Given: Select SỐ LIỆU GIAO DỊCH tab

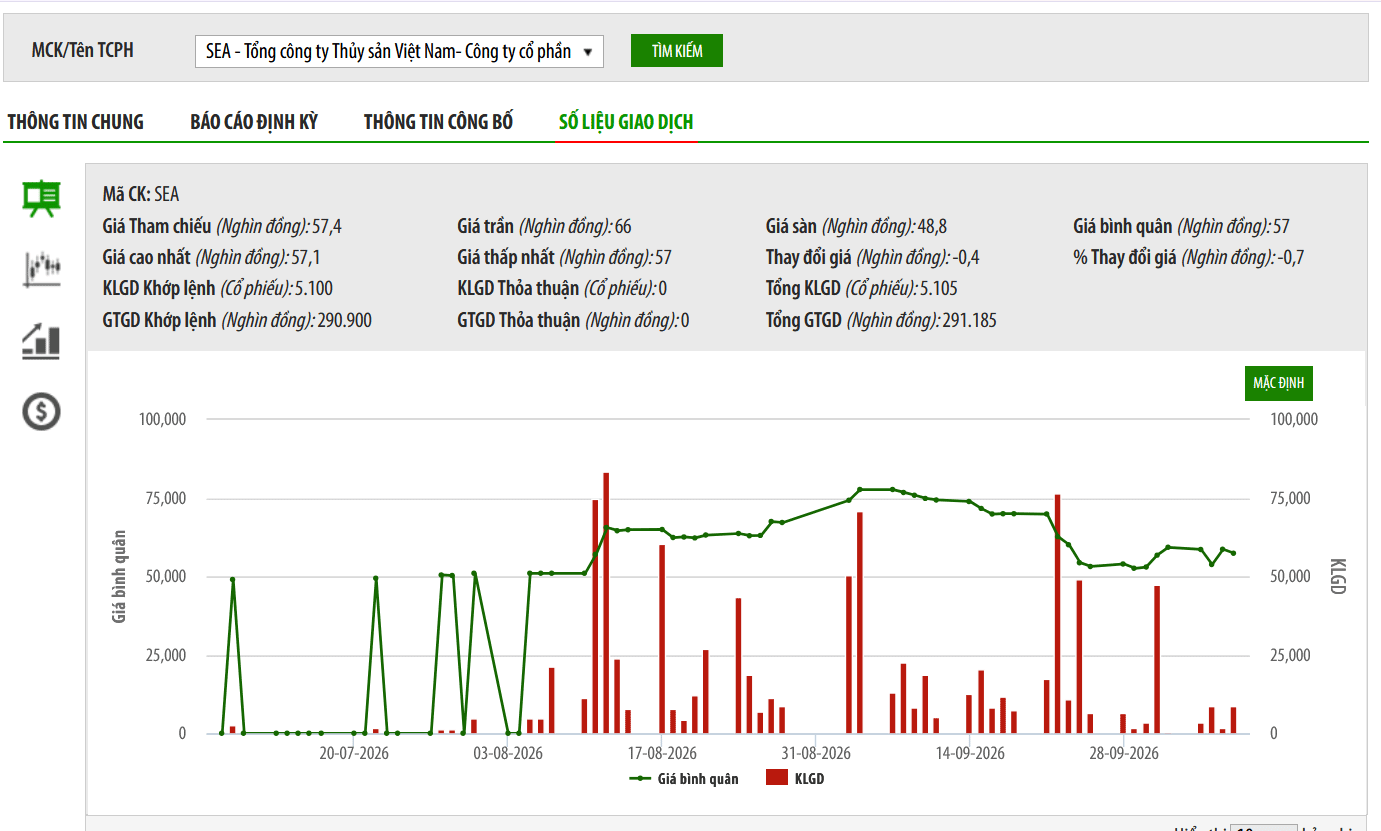Looking at the screenshot, I should [x=626, y=122].
